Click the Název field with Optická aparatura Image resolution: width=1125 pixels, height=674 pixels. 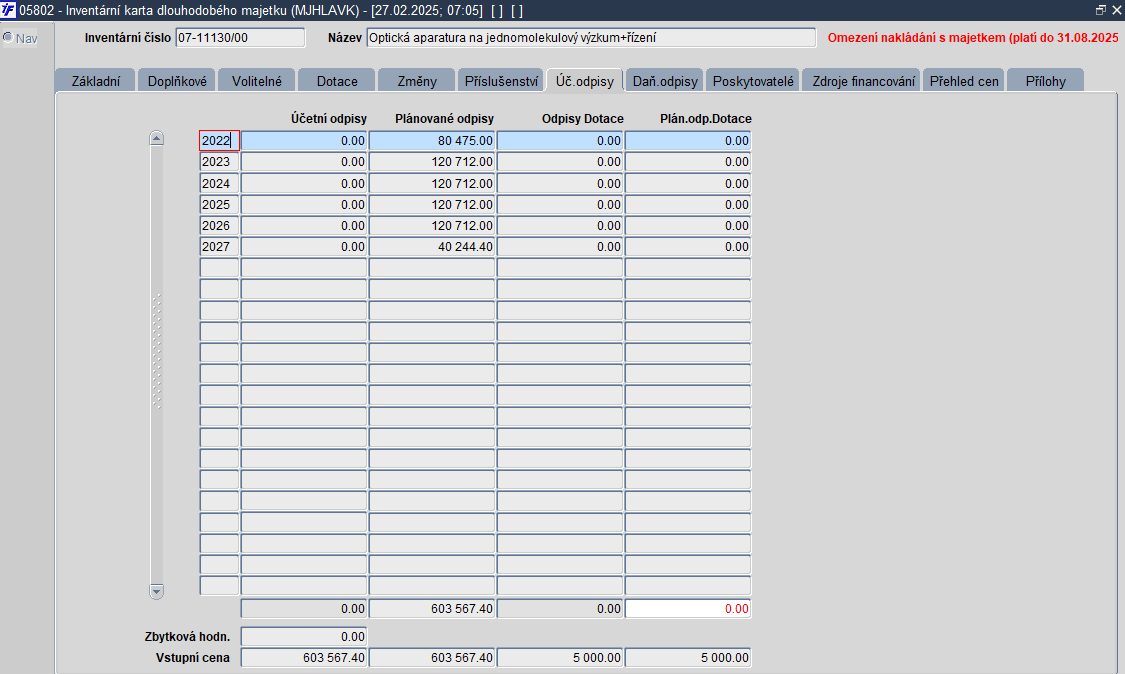tap(591, 37)
